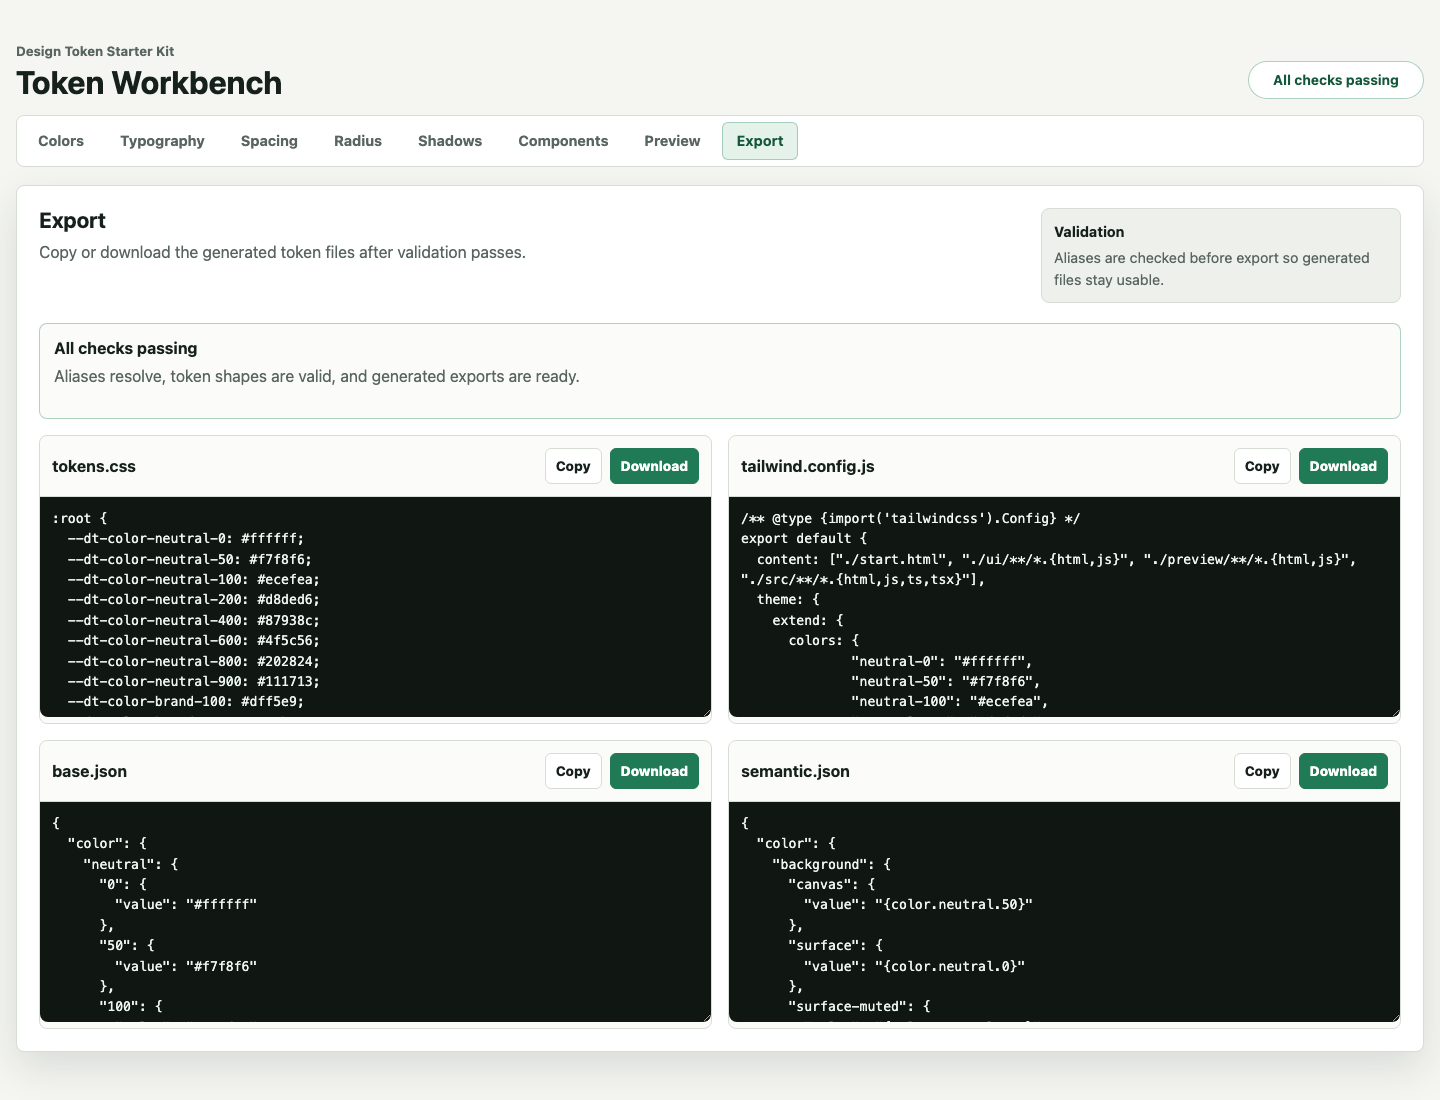The image size is (1440, 1100).
Task: Copy the semantic.json contents
Action: click(x=1262, y=771)
